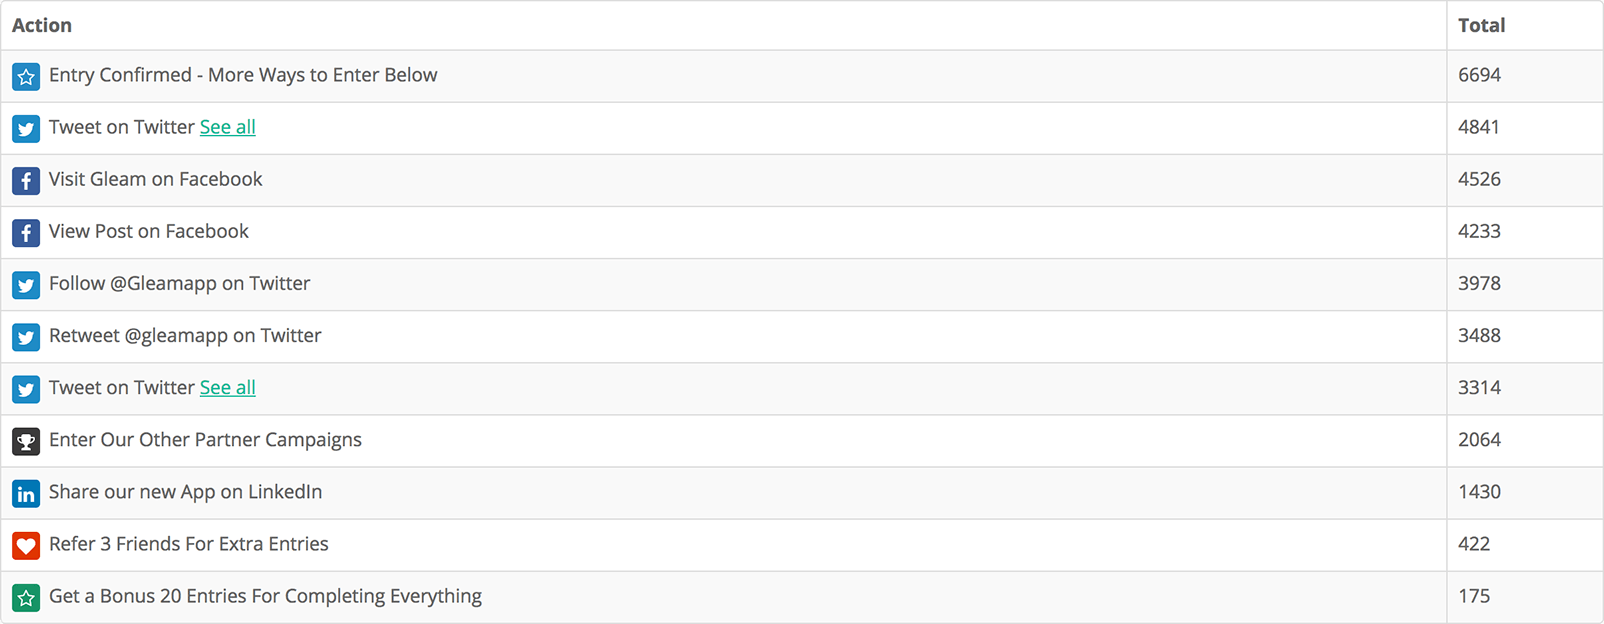Select Share our new App on LinkedIn text
1604x624 pixels.
click(x=186, y=492)
